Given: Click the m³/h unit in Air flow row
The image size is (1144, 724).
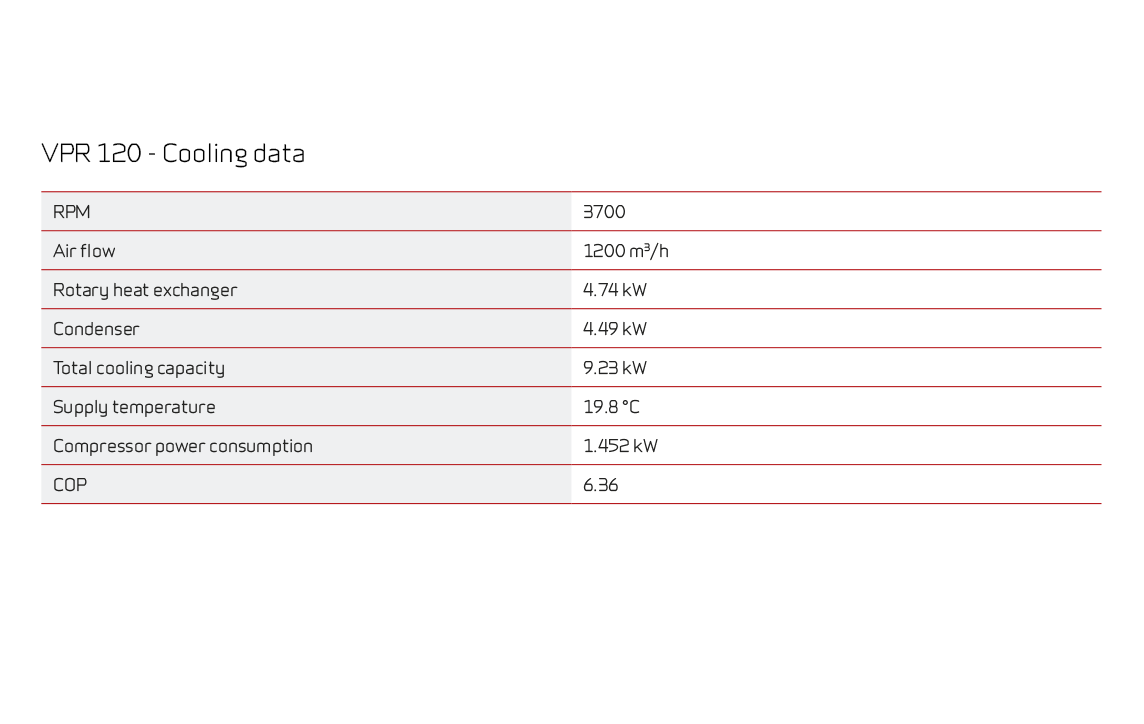Looking at the screenshot, I should 650,251.
